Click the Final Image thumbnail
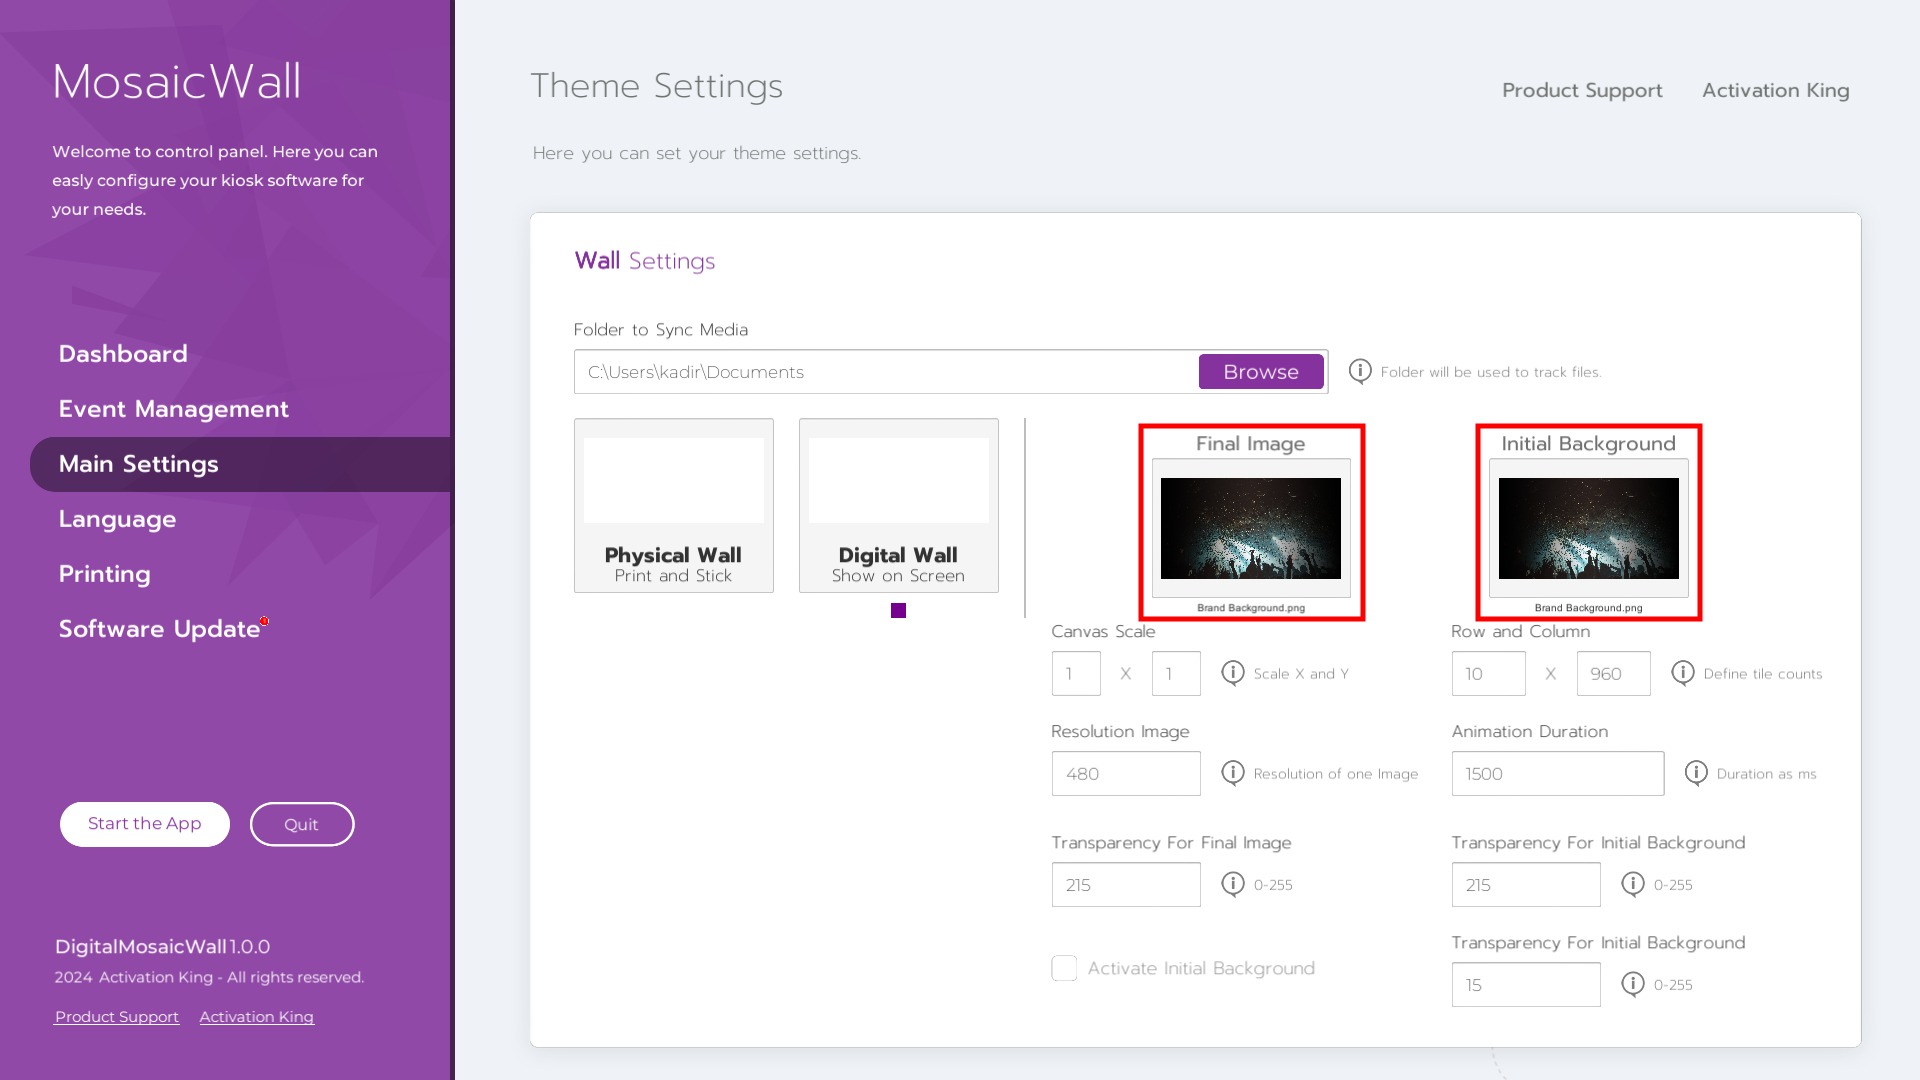Screen dimensions: 1920x1080 pos(1250,528)
